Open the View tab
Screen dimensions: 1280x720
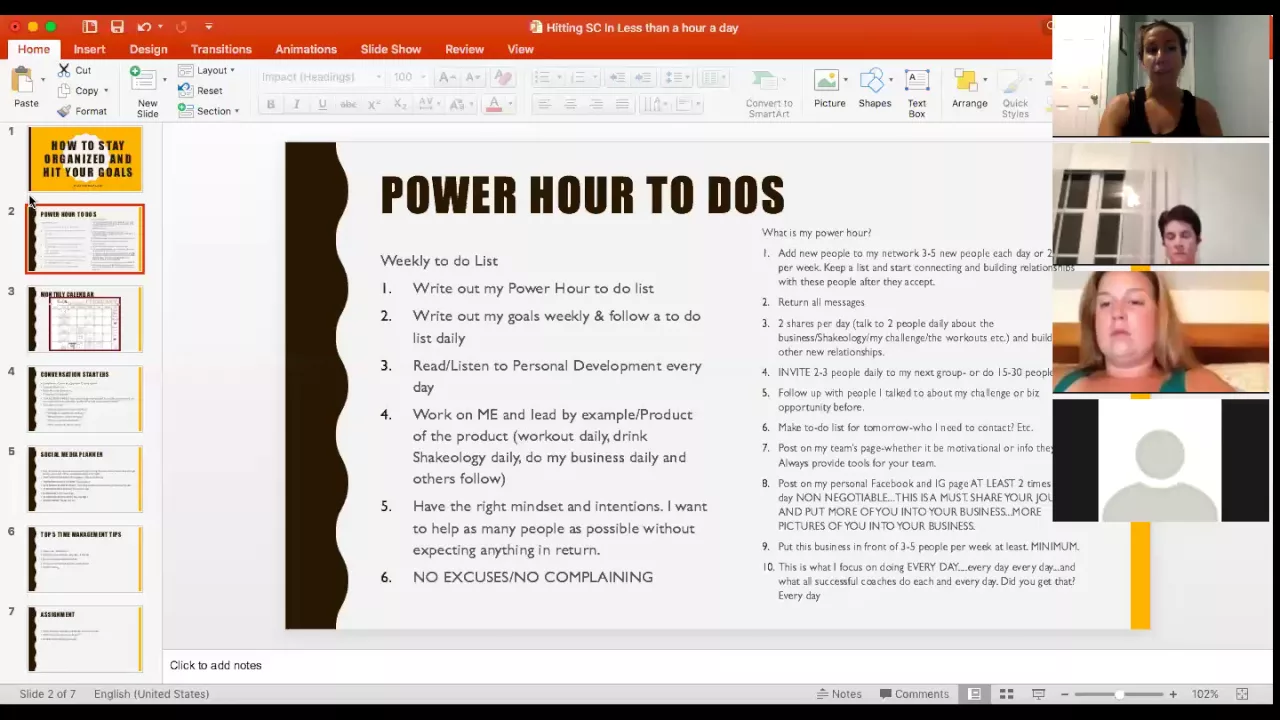point(520,49)
